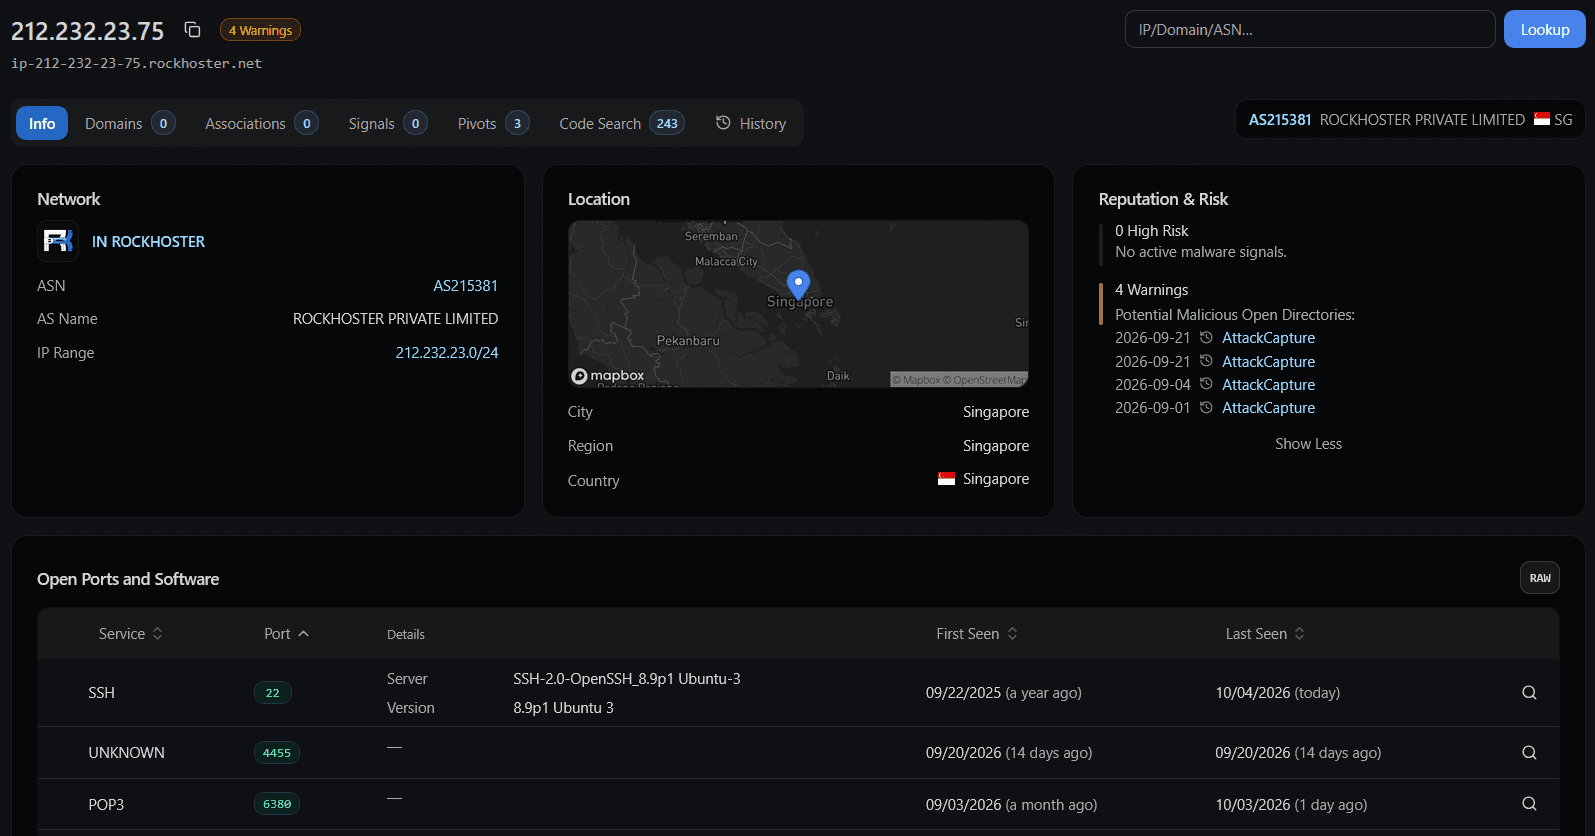1595x836 pixels.
Task: Collapse warnings with Show Less
Action: (1308, 444)
